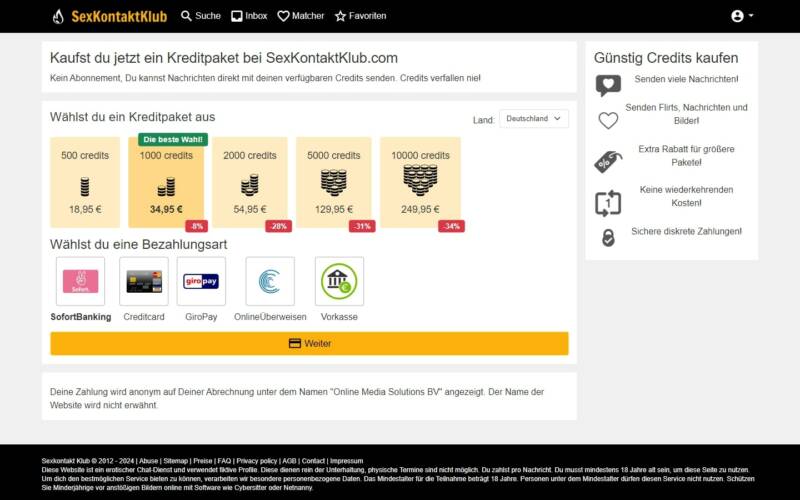The image size is (800, 500).
Task: Open the AGB footer link
Action: [289, 461]
